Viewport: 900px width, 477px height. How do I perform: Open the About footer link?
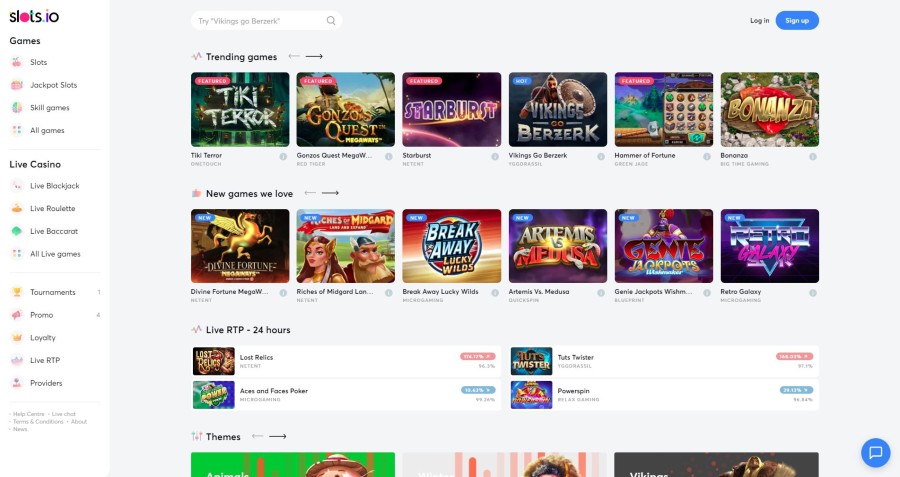(x=79, y=421)
